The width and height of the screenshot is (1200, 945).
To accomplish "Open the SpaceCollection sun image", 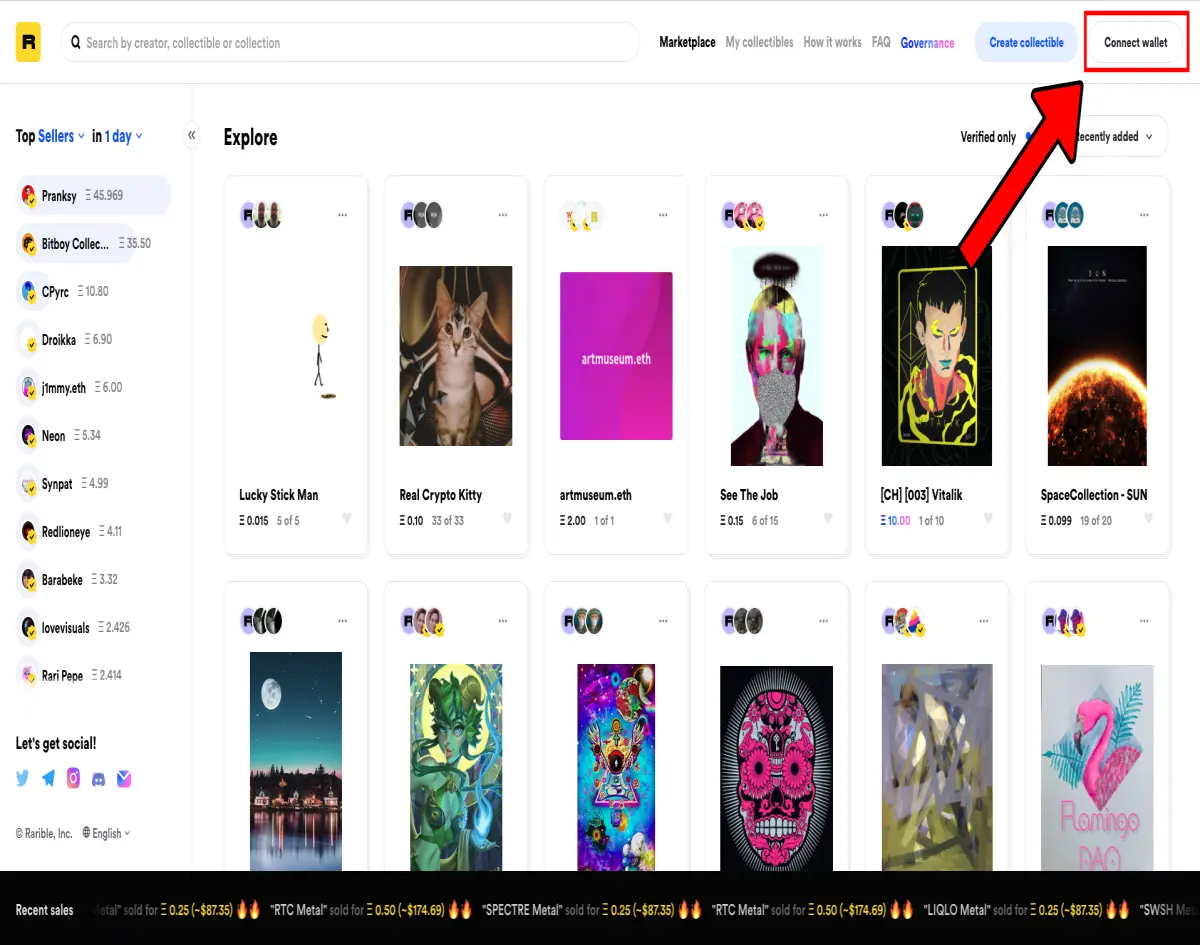I will pos(1097,356).
